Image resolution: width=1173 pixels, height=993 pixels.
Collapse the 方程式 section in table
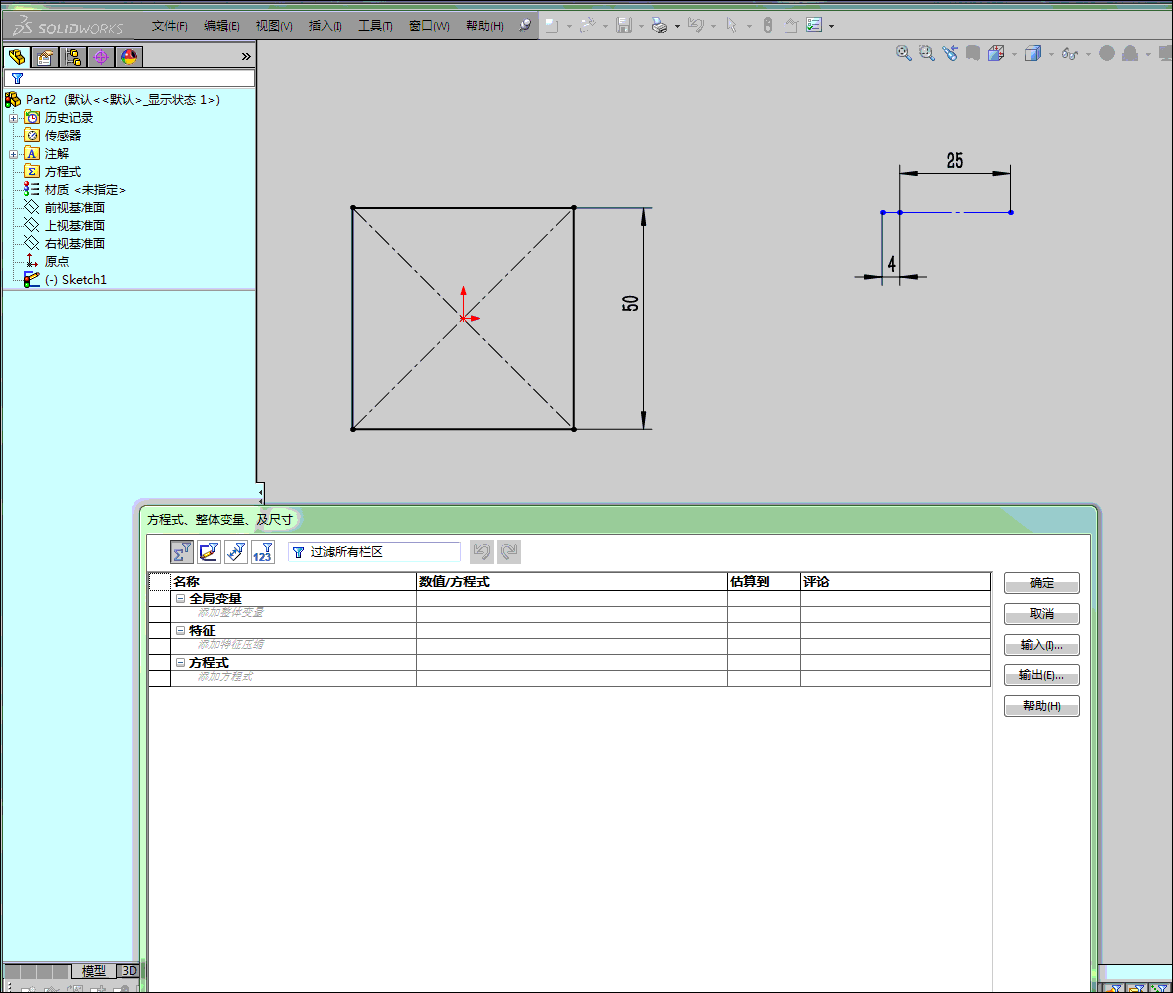[x=180, y=663]
